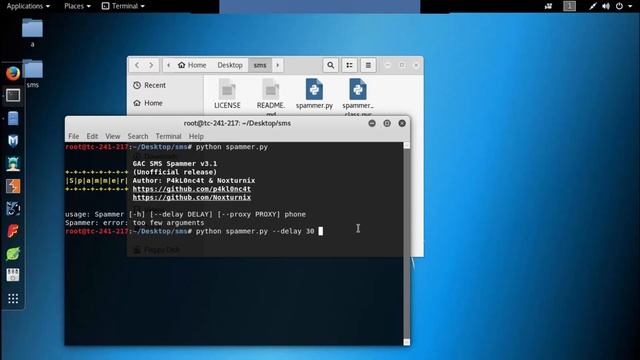Open the file manager hamburger menu
640x360 pixels.
click(368, 65)
